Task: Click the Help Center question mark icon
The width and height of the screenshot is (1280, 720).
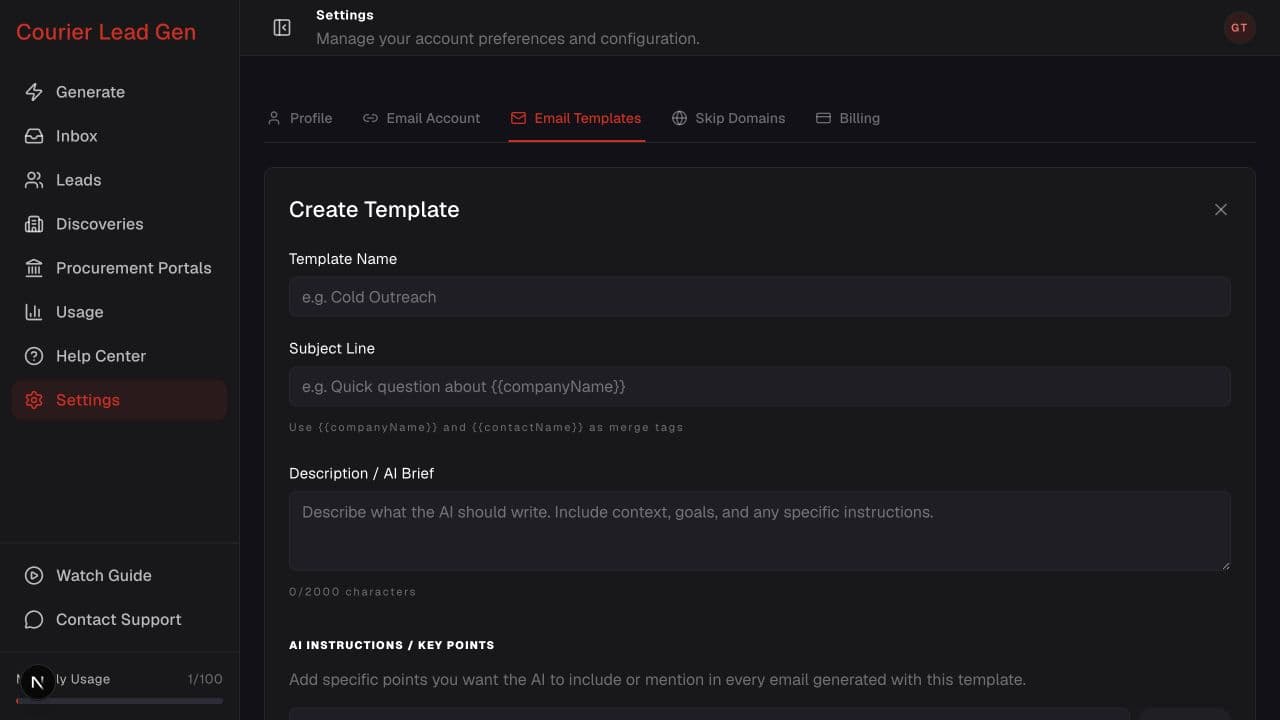Action: click(x=34, y=356)
